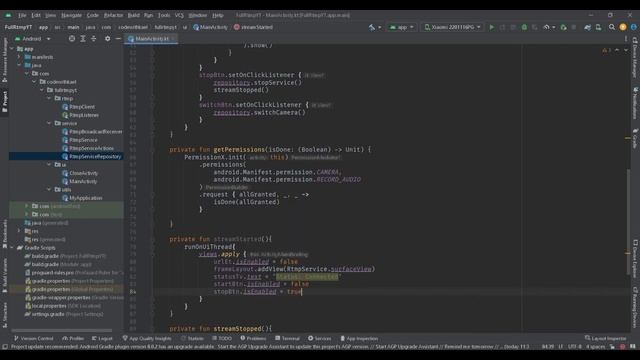Select the MainActivity.kt editor tab
Image resolution: width=640 pixels, height=360 pixels.
point(152,39)
